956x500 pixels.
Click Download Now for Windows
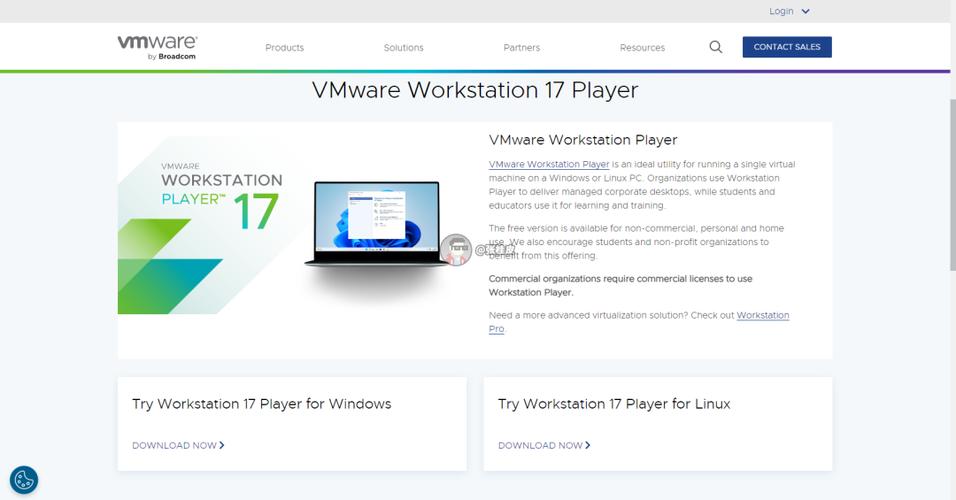click(178, 445)
